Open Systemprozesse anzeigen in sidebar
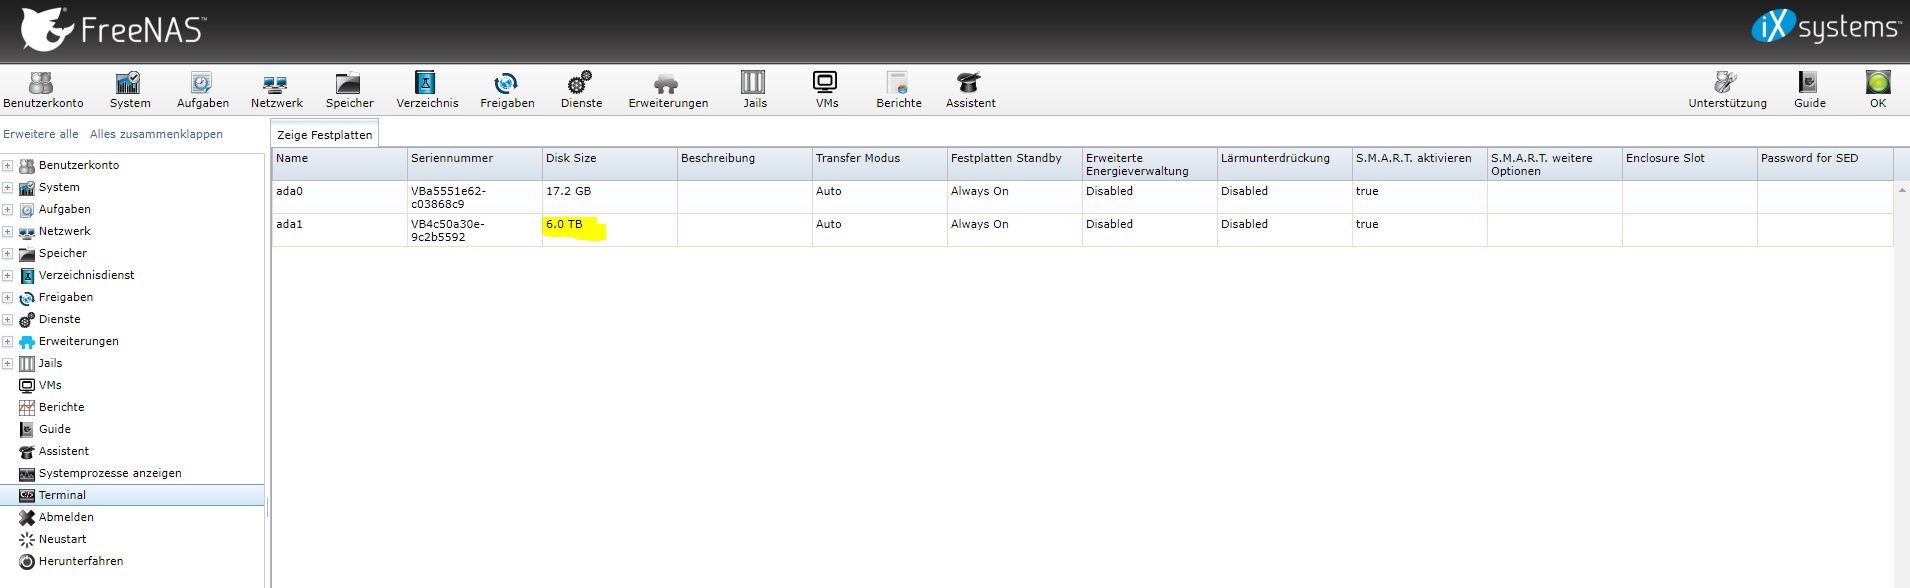Viewport: 1910px width, 588px height. point(110,473)
